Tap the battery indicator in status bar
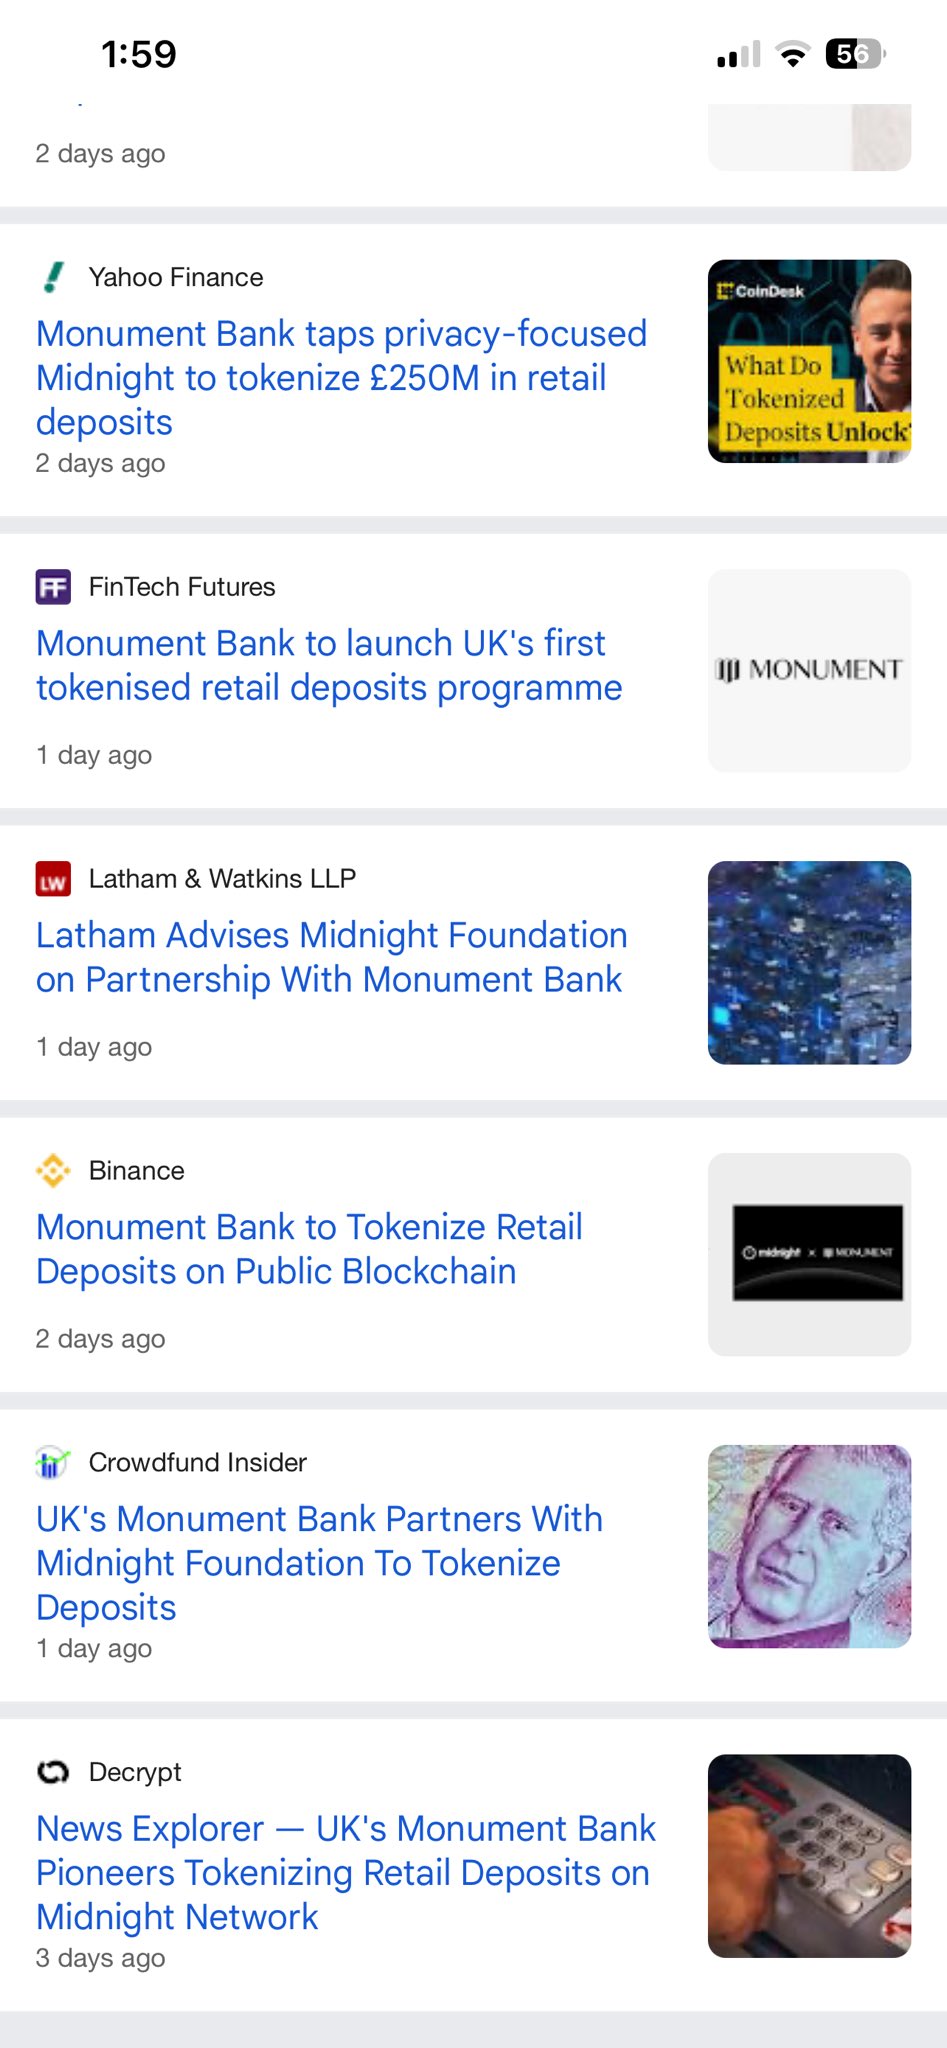Screen dimensions: 947x2048 [853, 54]
